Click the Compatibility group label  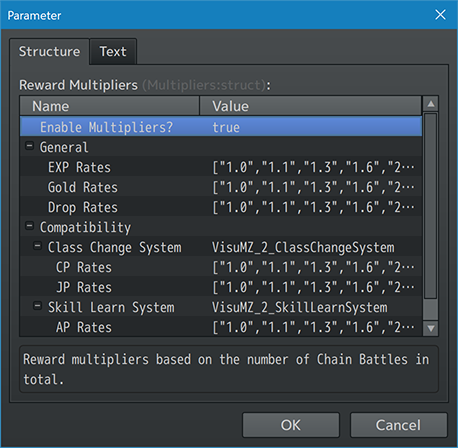[85, 227]
